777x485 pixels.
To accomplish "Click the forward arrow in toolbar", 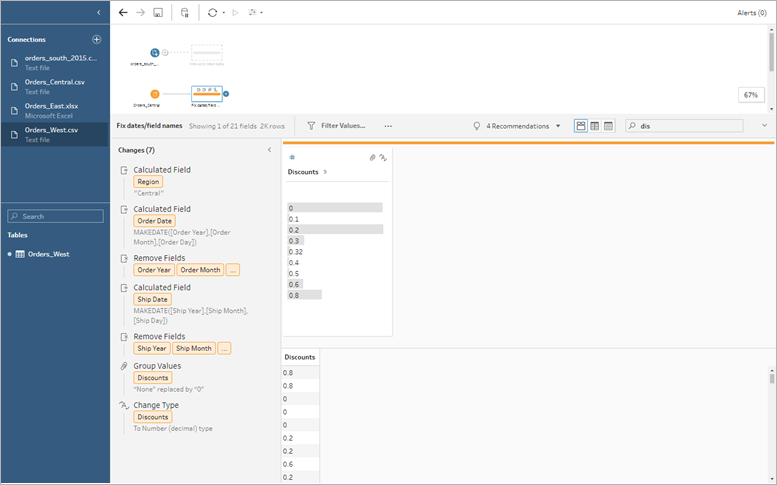I will [x=140, y=12].
